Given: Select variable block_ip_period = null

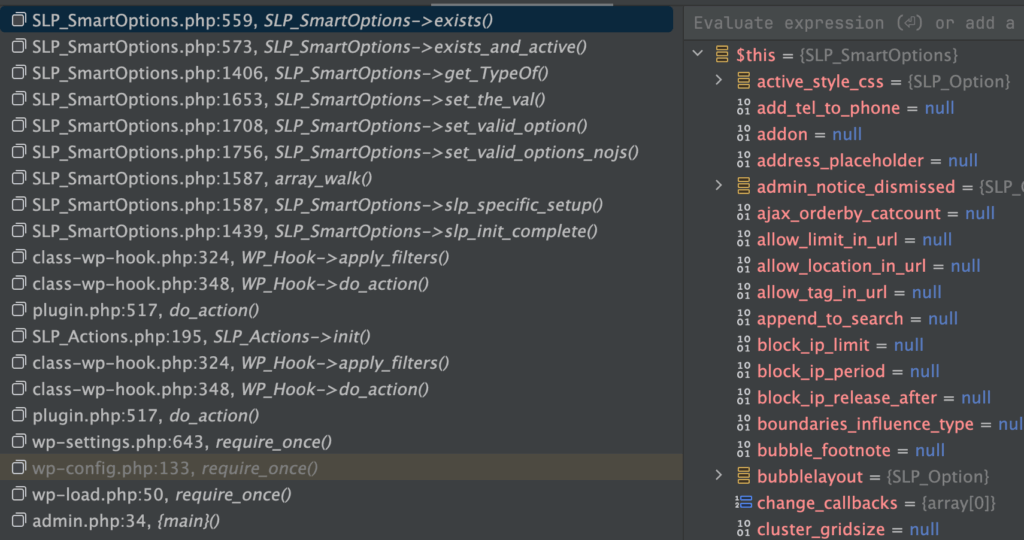Looking at the screenshot, I should tap(847, 371).
